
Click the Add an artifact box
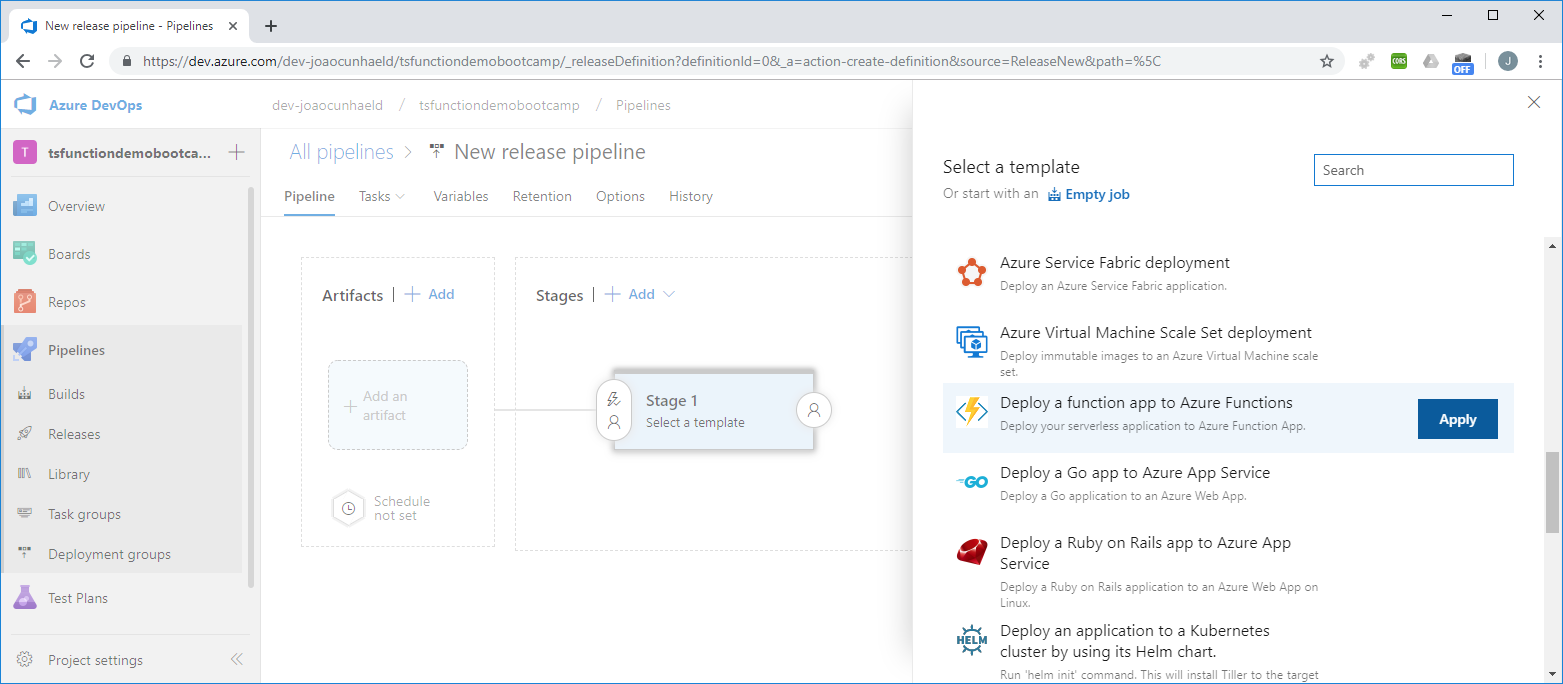(x=398, y=405)
